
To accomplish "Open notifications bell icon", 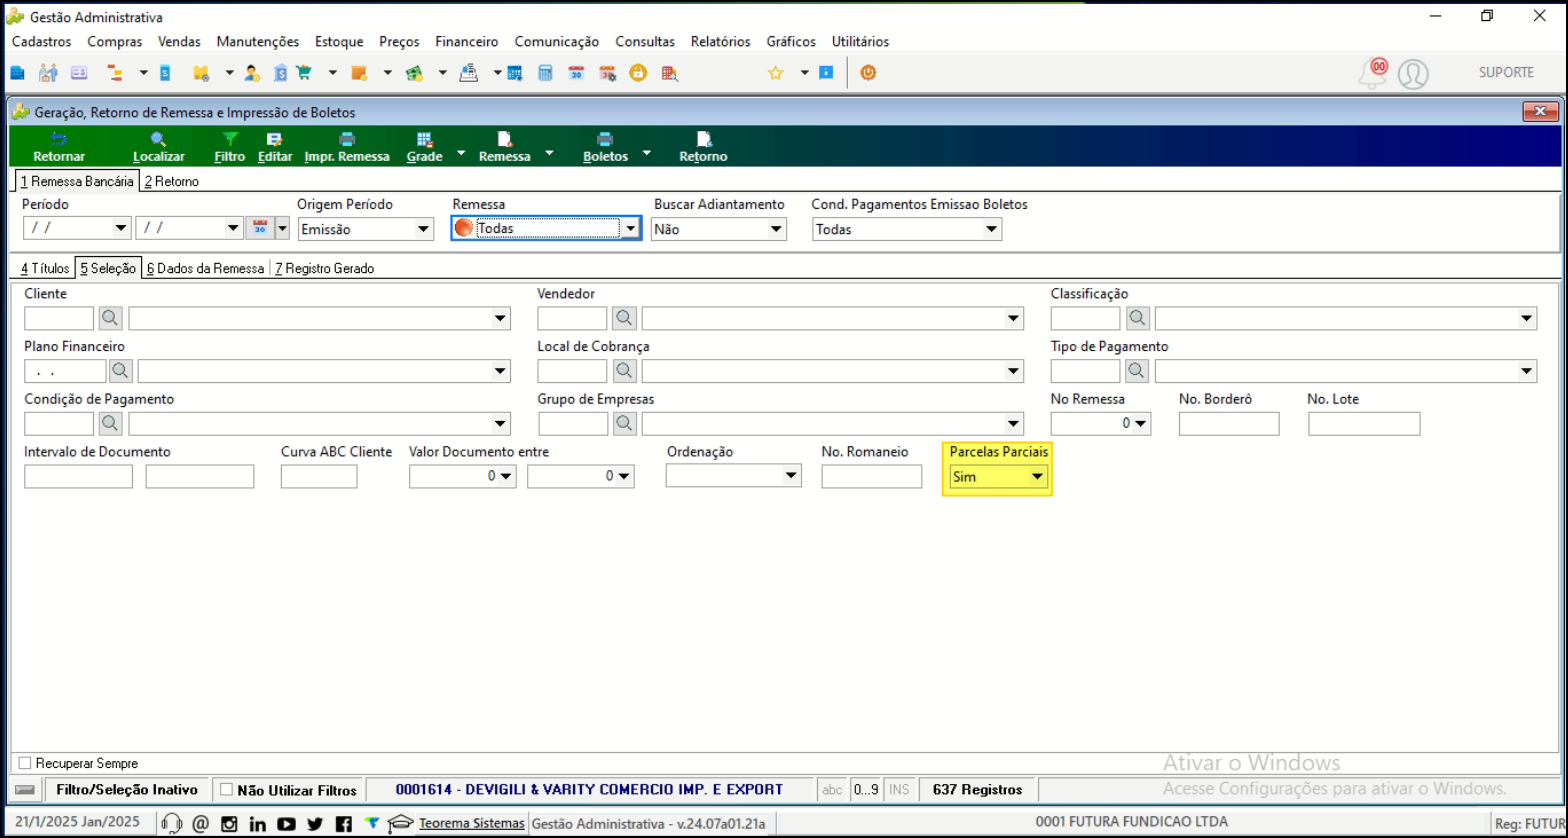I will click(x=1372, y=73).
